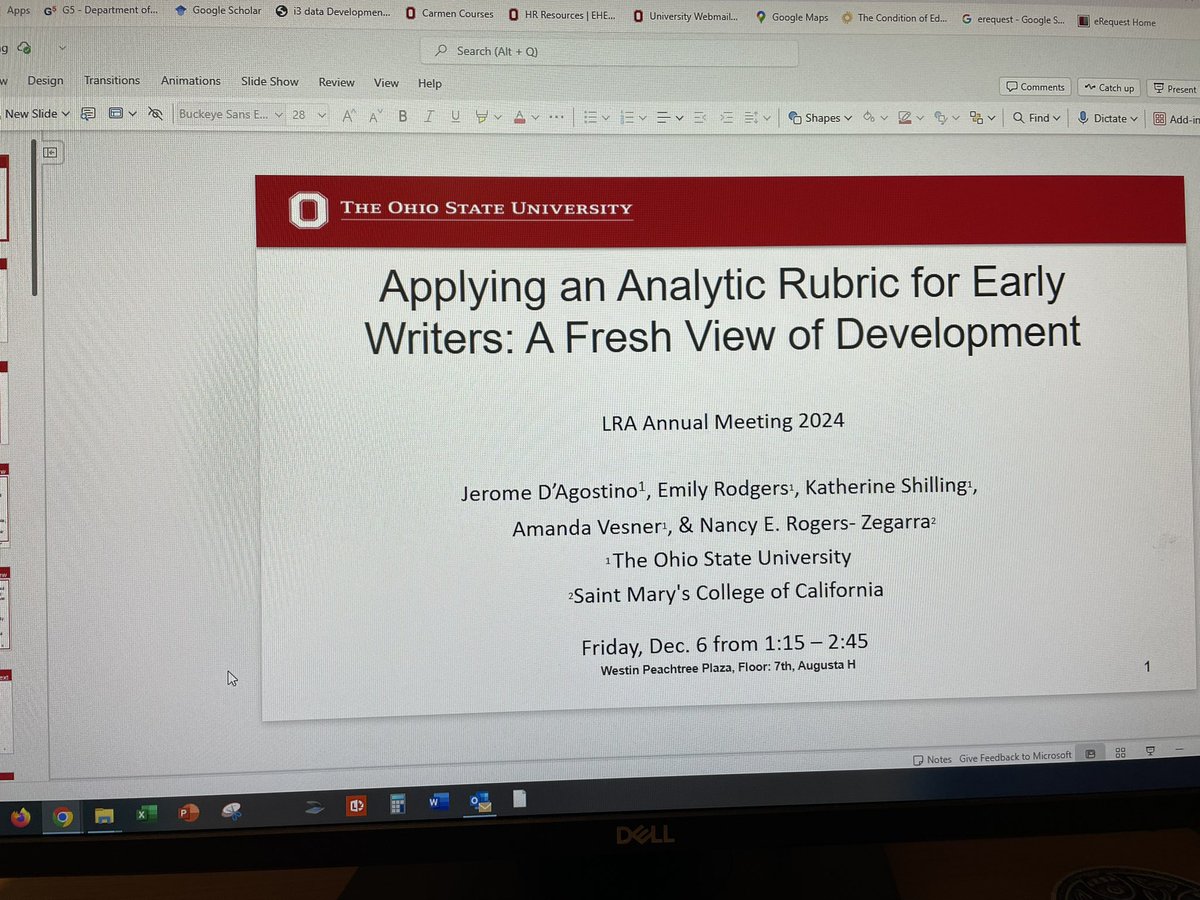Click the slide pane vertical scrollbar
This screenshot has width=1200, height=900.
coord(33,220)
